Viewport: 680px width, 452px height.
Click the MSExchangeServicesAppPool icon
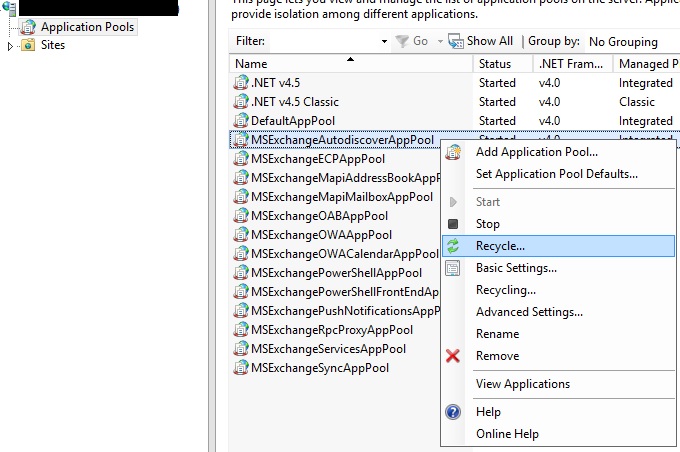click(241, 349)
